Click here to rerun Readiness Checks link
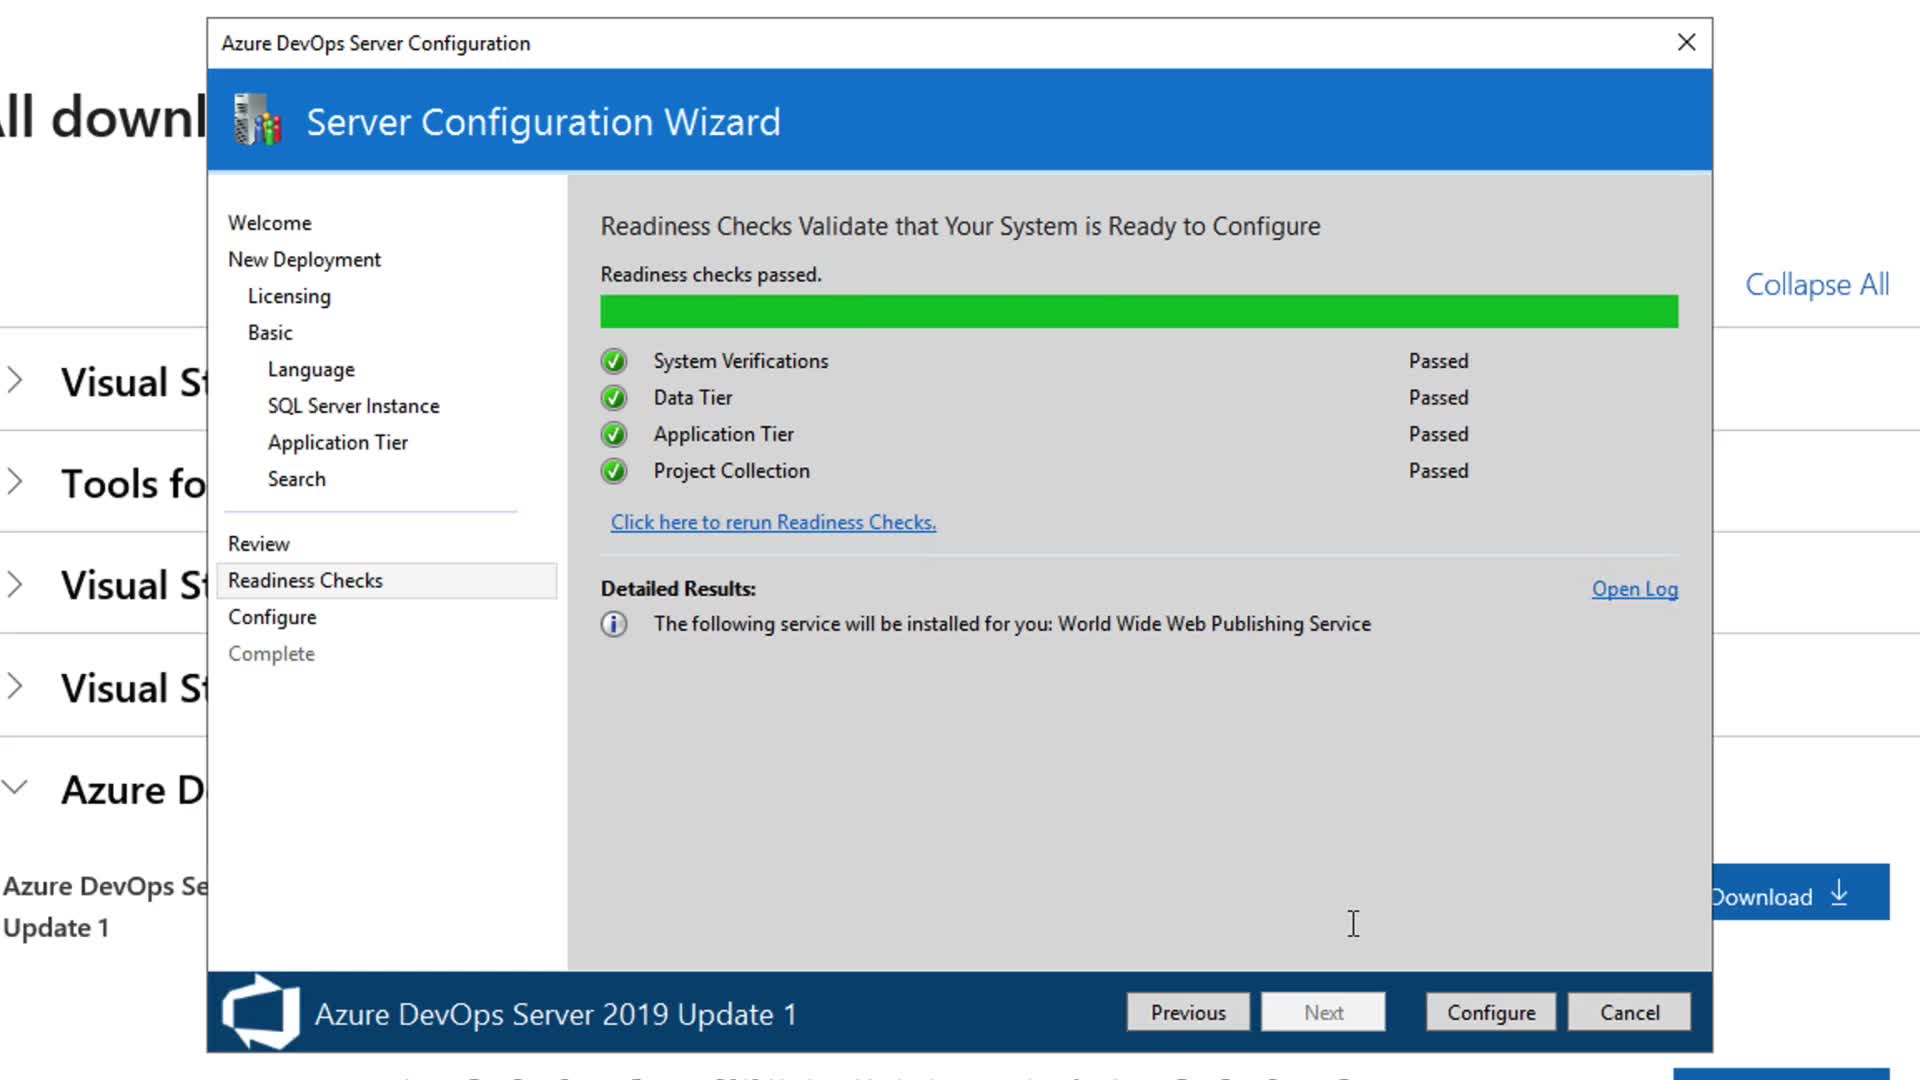 773,522
